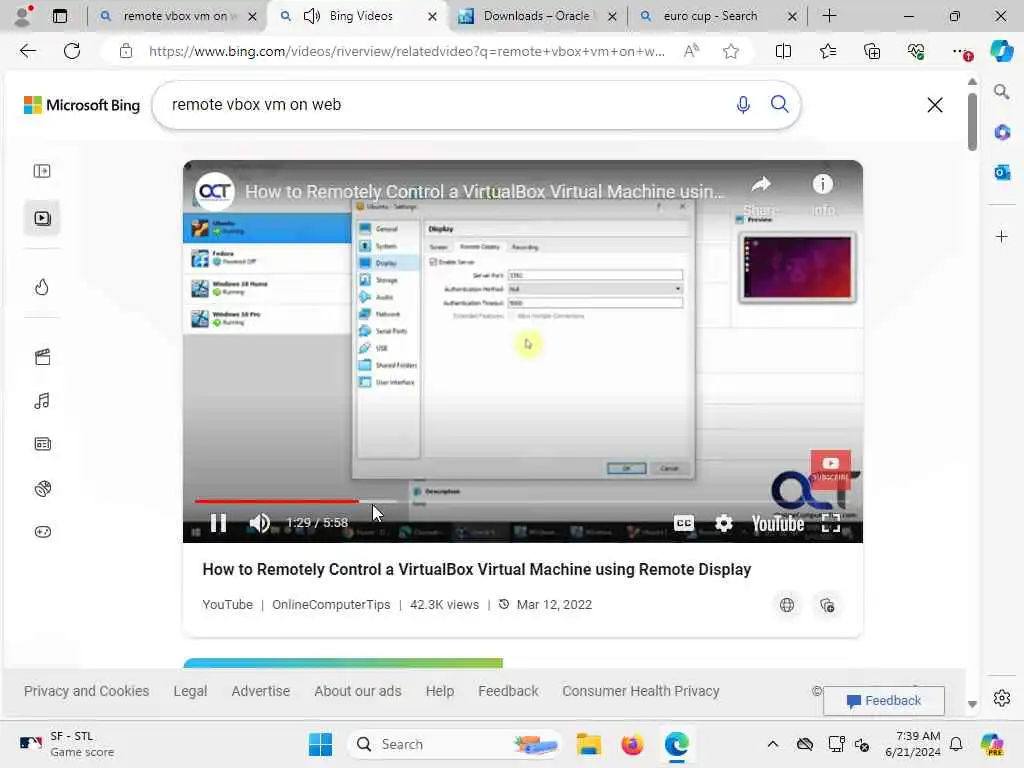Click the save-to-collection icon beside globe
The height and width of the screenshot is (768, 1024).
[x=827, y=605]
